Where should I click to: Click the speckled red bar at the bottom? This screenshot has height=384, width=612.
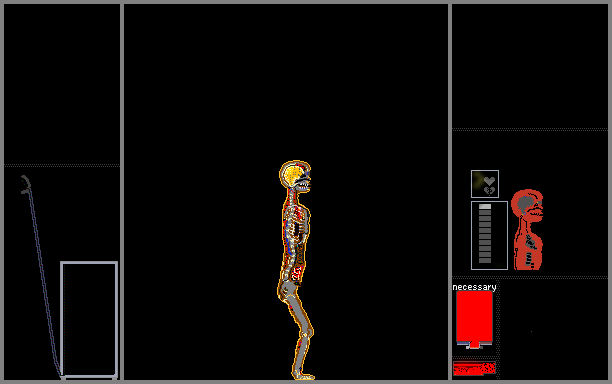[474, 368]
